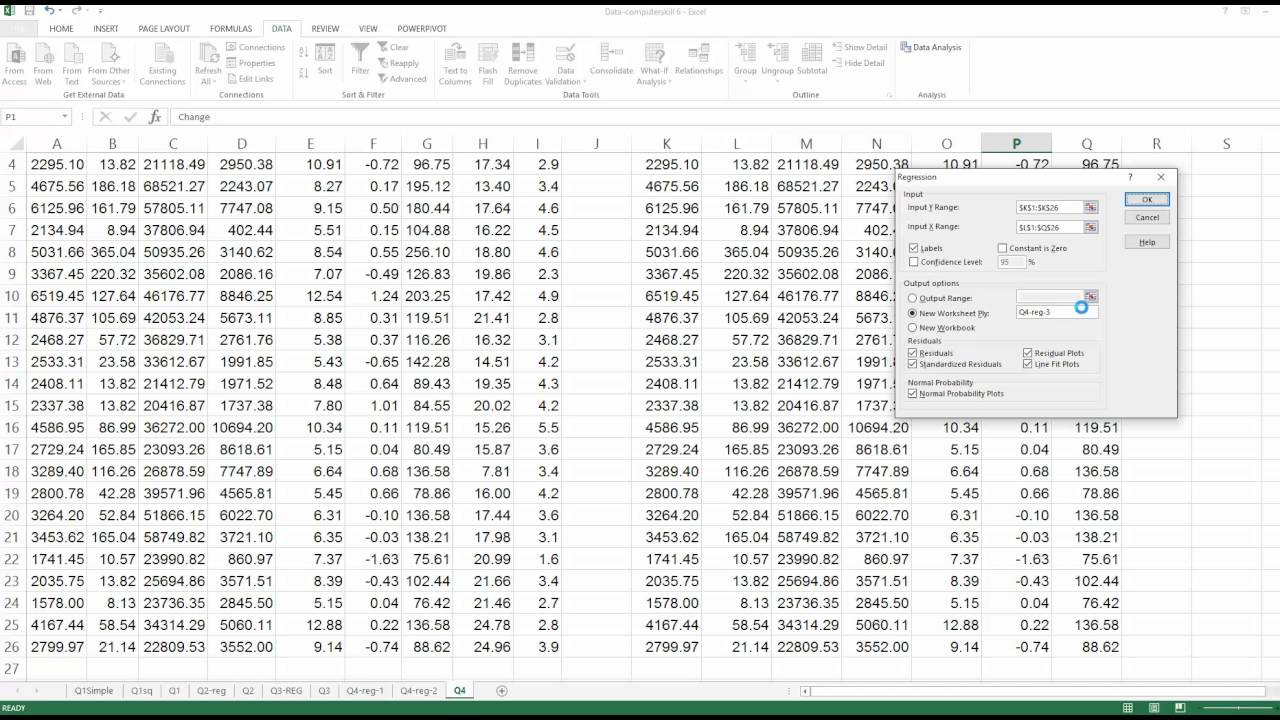
Task: Select New Worksheet Ply radio button
Action: [913, 313]
